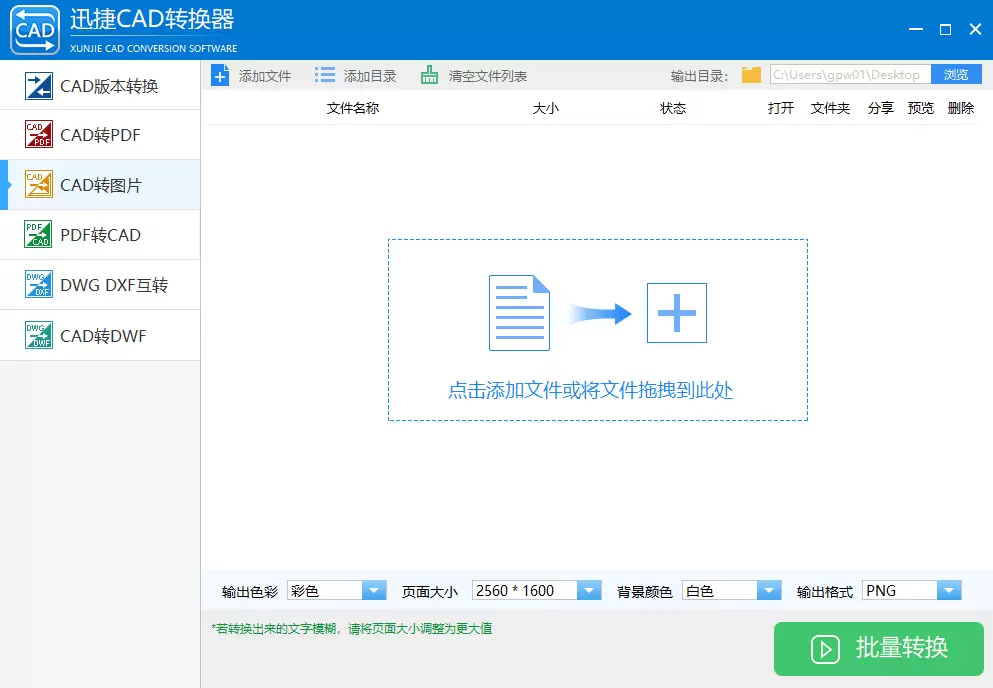Click the 添加目录 toolbar label
The image size is (993, 688).
click(x=370, y=76)
